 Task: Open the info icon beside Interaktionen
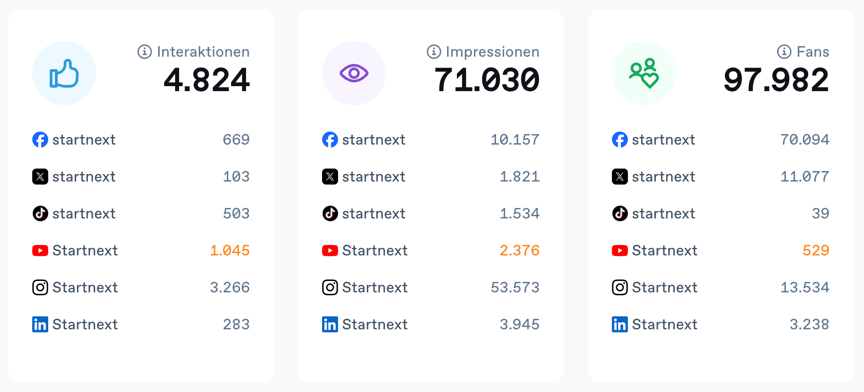tap(144, 52)
